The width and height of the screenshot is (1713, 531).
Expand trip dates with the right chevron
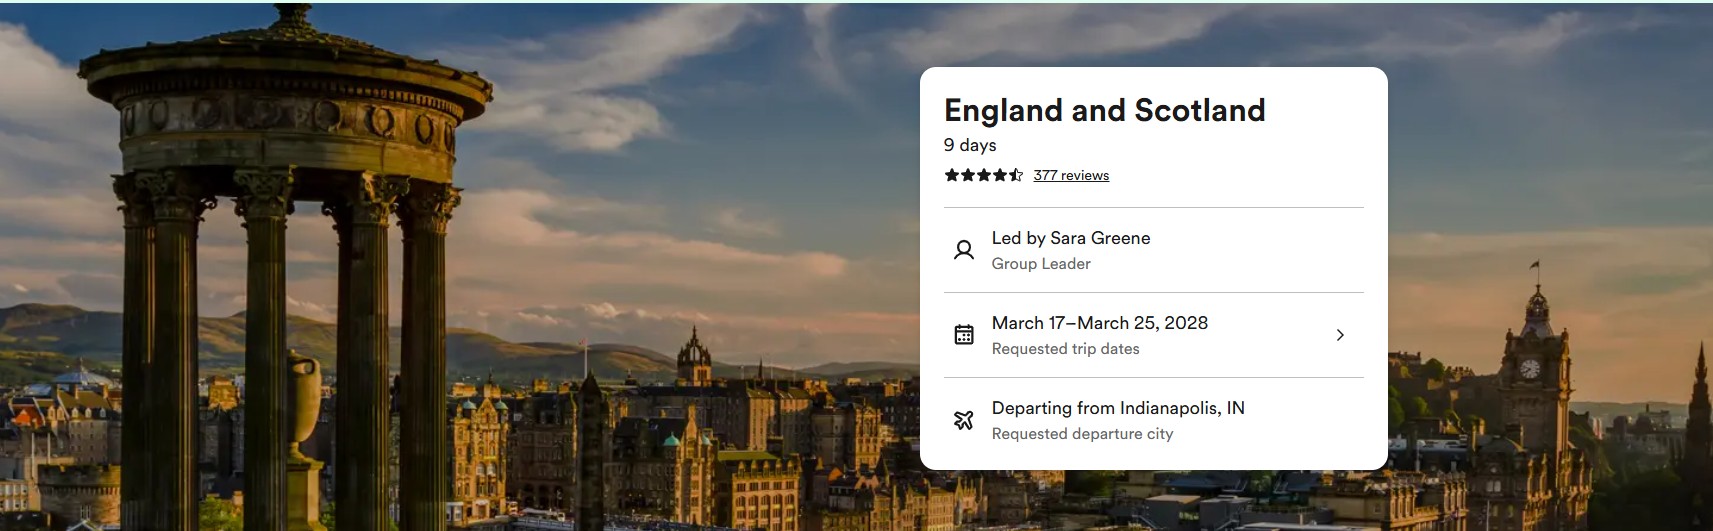point(1340,335)
